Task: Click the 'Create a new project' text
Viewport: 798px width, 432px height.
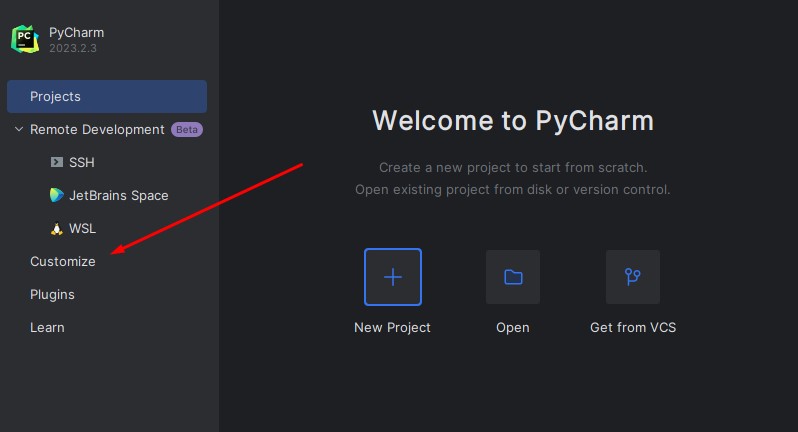Action: coord(513,167)
